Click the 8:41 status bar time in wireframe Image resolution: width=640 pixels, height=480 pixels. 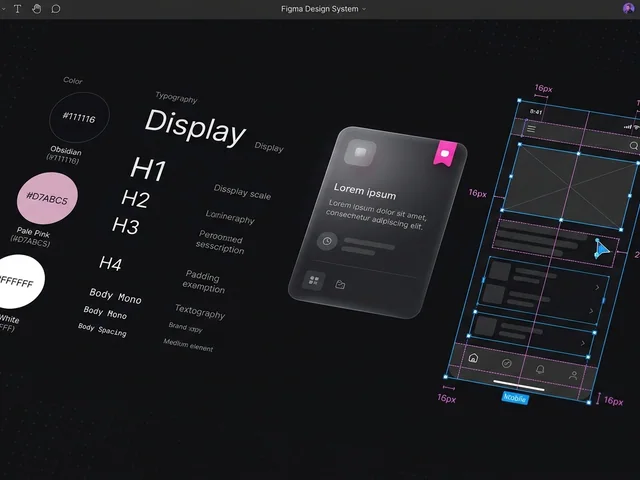tap(536, 112)
